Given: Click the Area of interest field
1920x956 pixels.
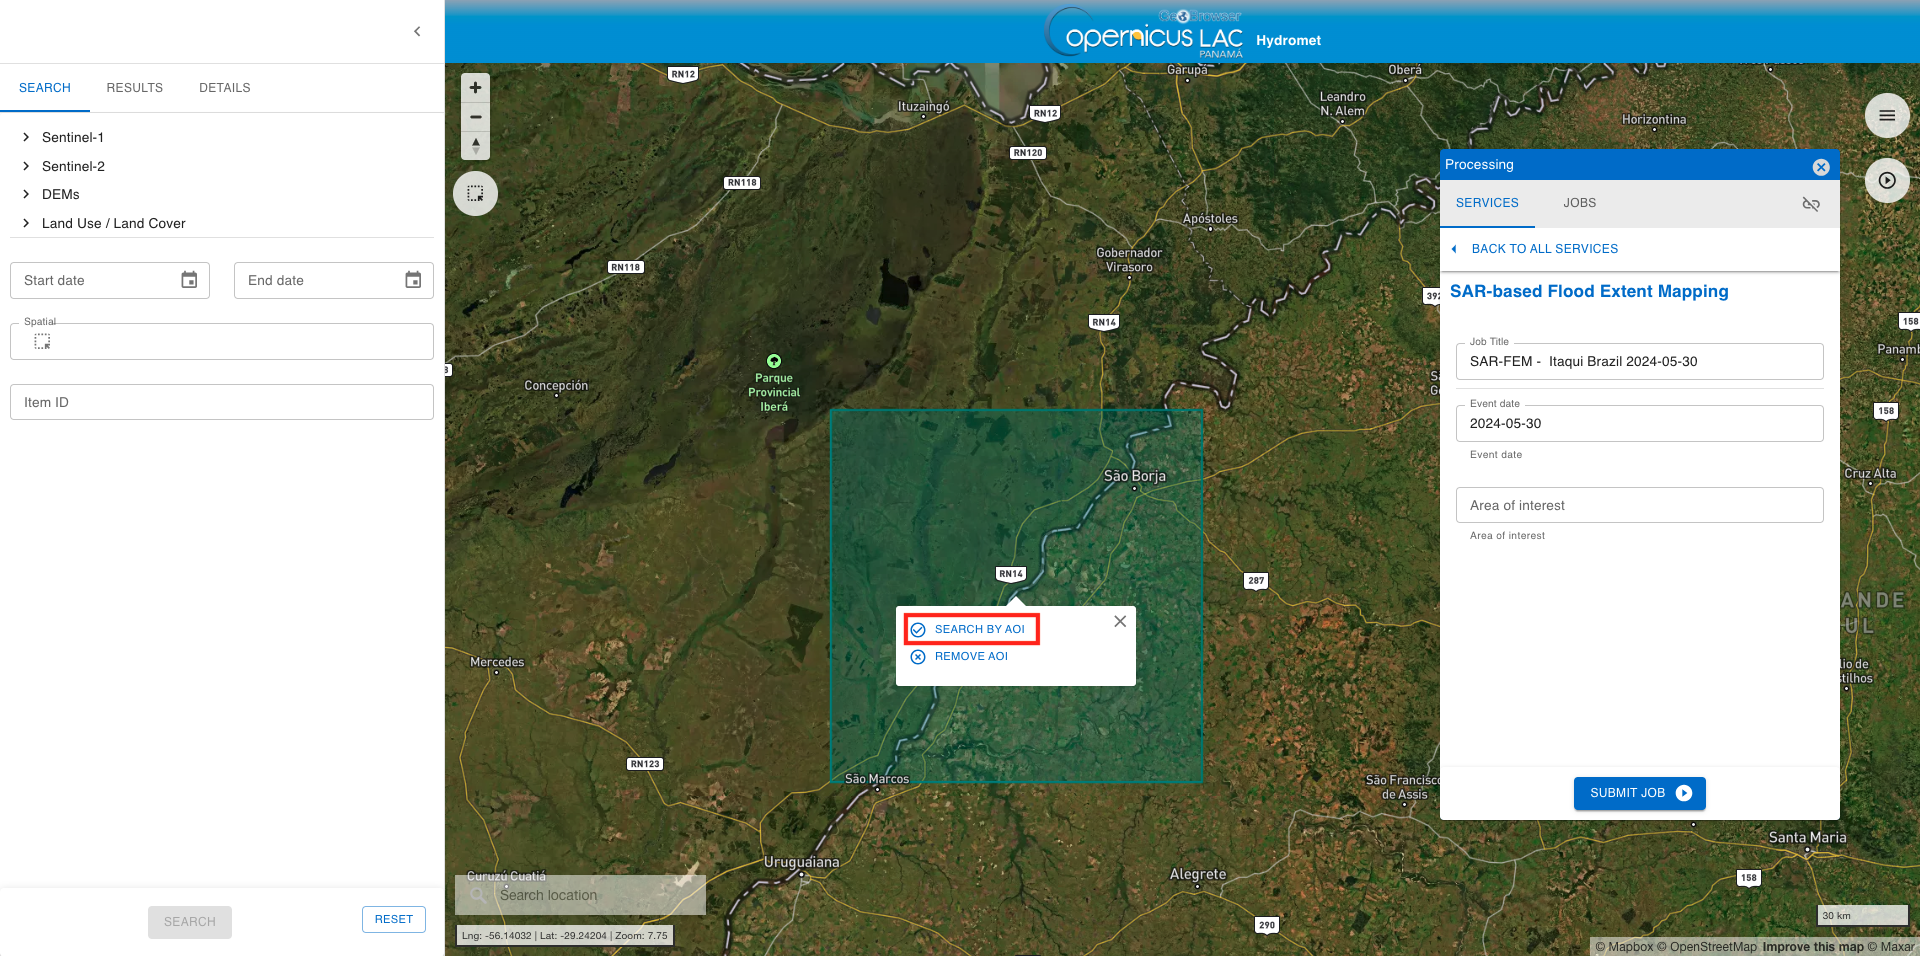Looking at the screenshot, I should click(1639, 505).
